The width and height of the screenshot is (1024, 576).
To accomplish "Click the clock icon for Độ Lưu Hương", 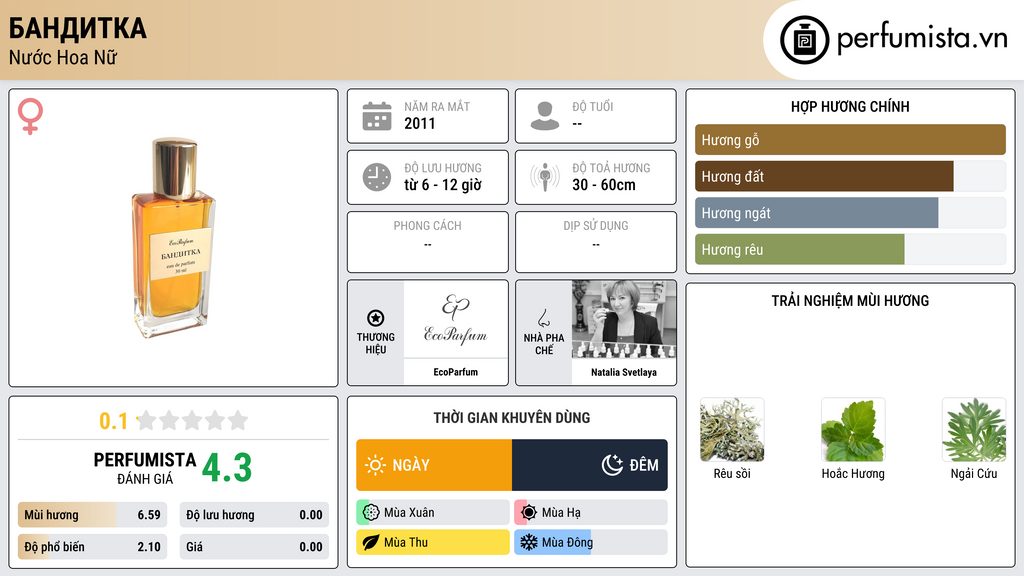I will (377, 177).
